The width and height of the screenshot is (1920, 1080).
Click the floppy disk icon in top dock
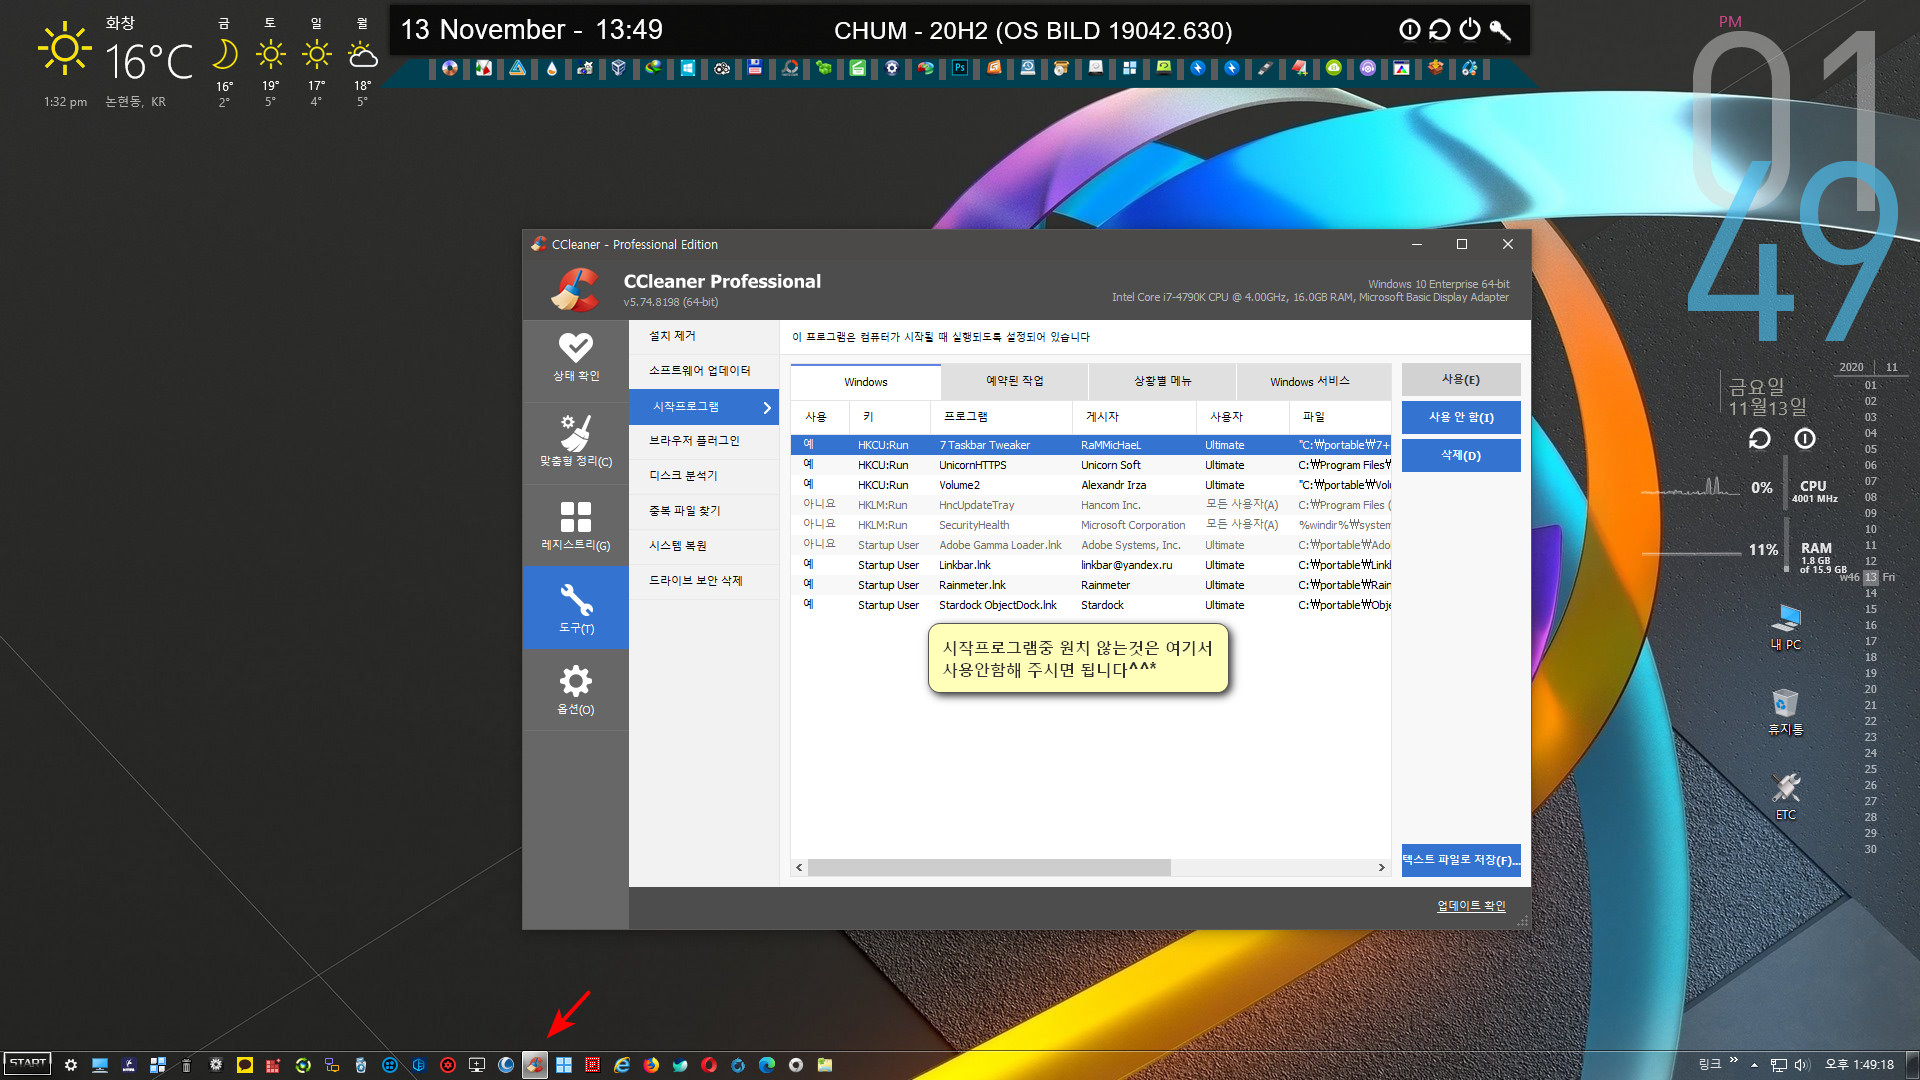[755, 68]
